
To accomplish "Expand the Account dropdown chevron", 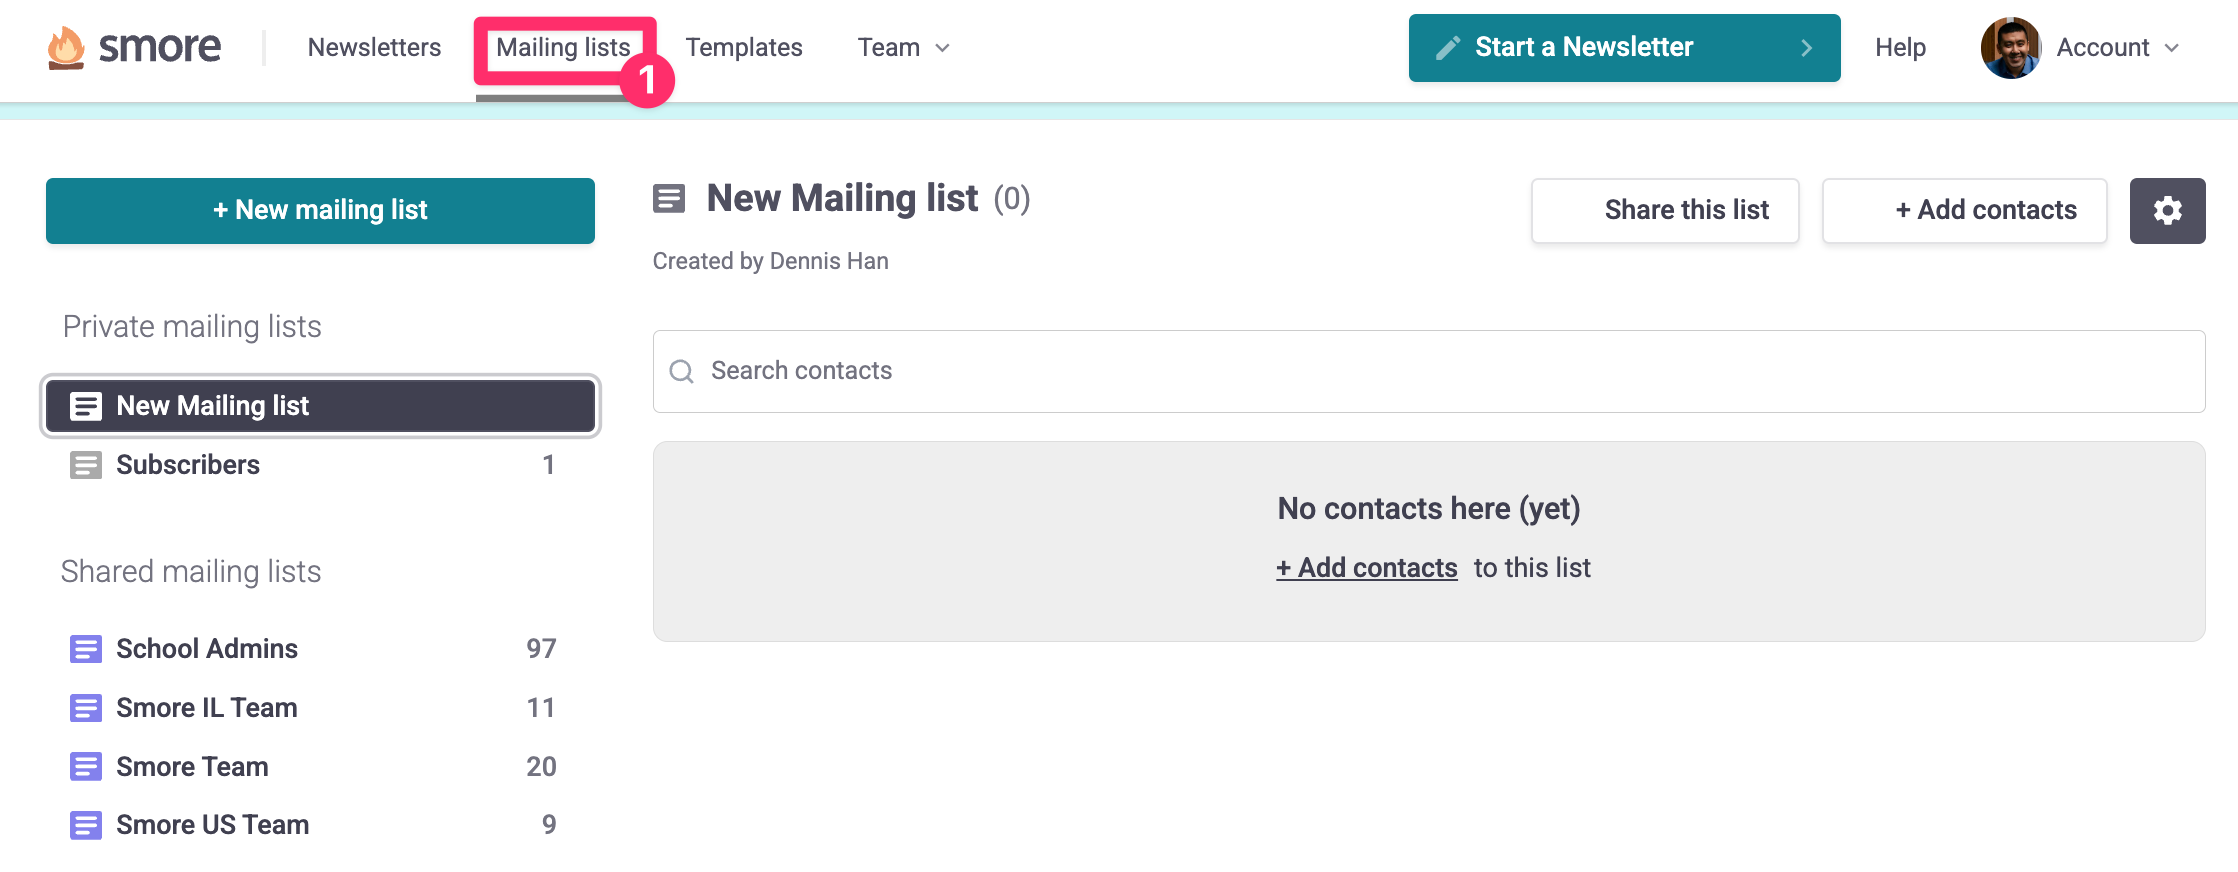I will [2171, 48].
